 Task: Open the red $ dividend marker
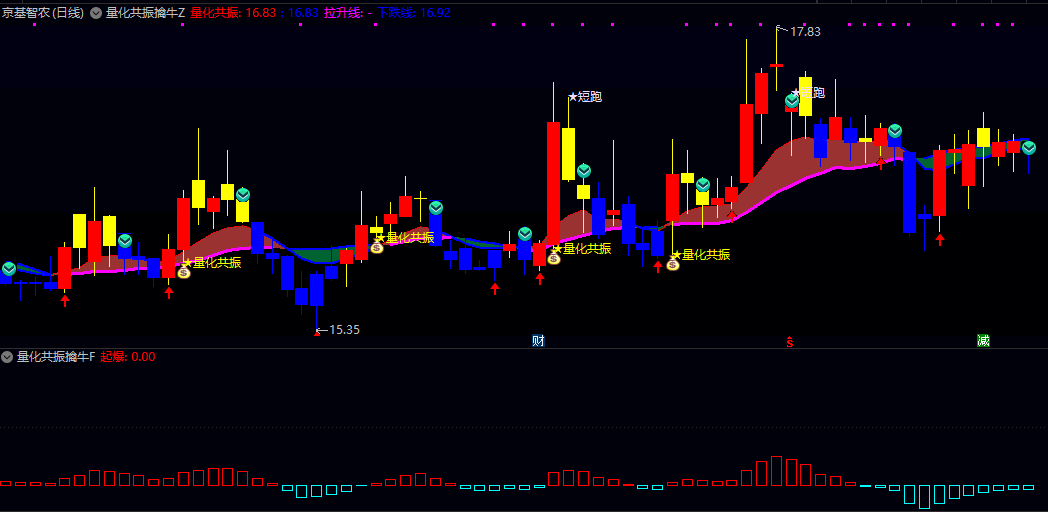789,342
